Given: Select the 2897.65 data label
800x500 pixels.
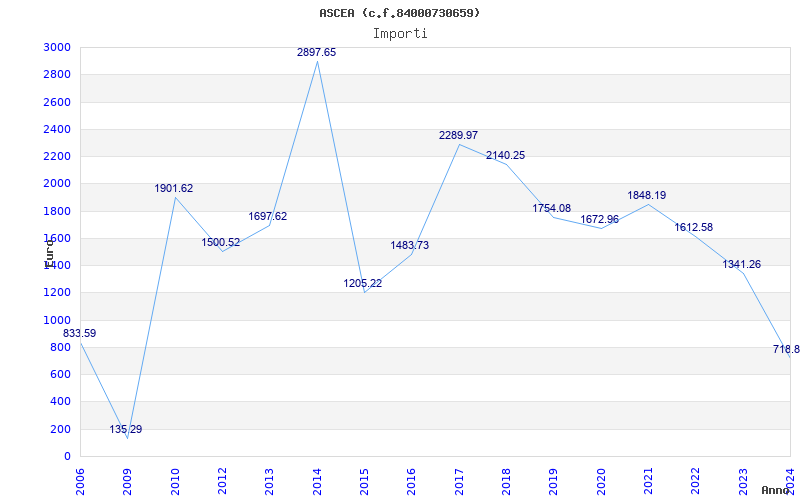Looking at the screenshot, I should pos(316,53).
